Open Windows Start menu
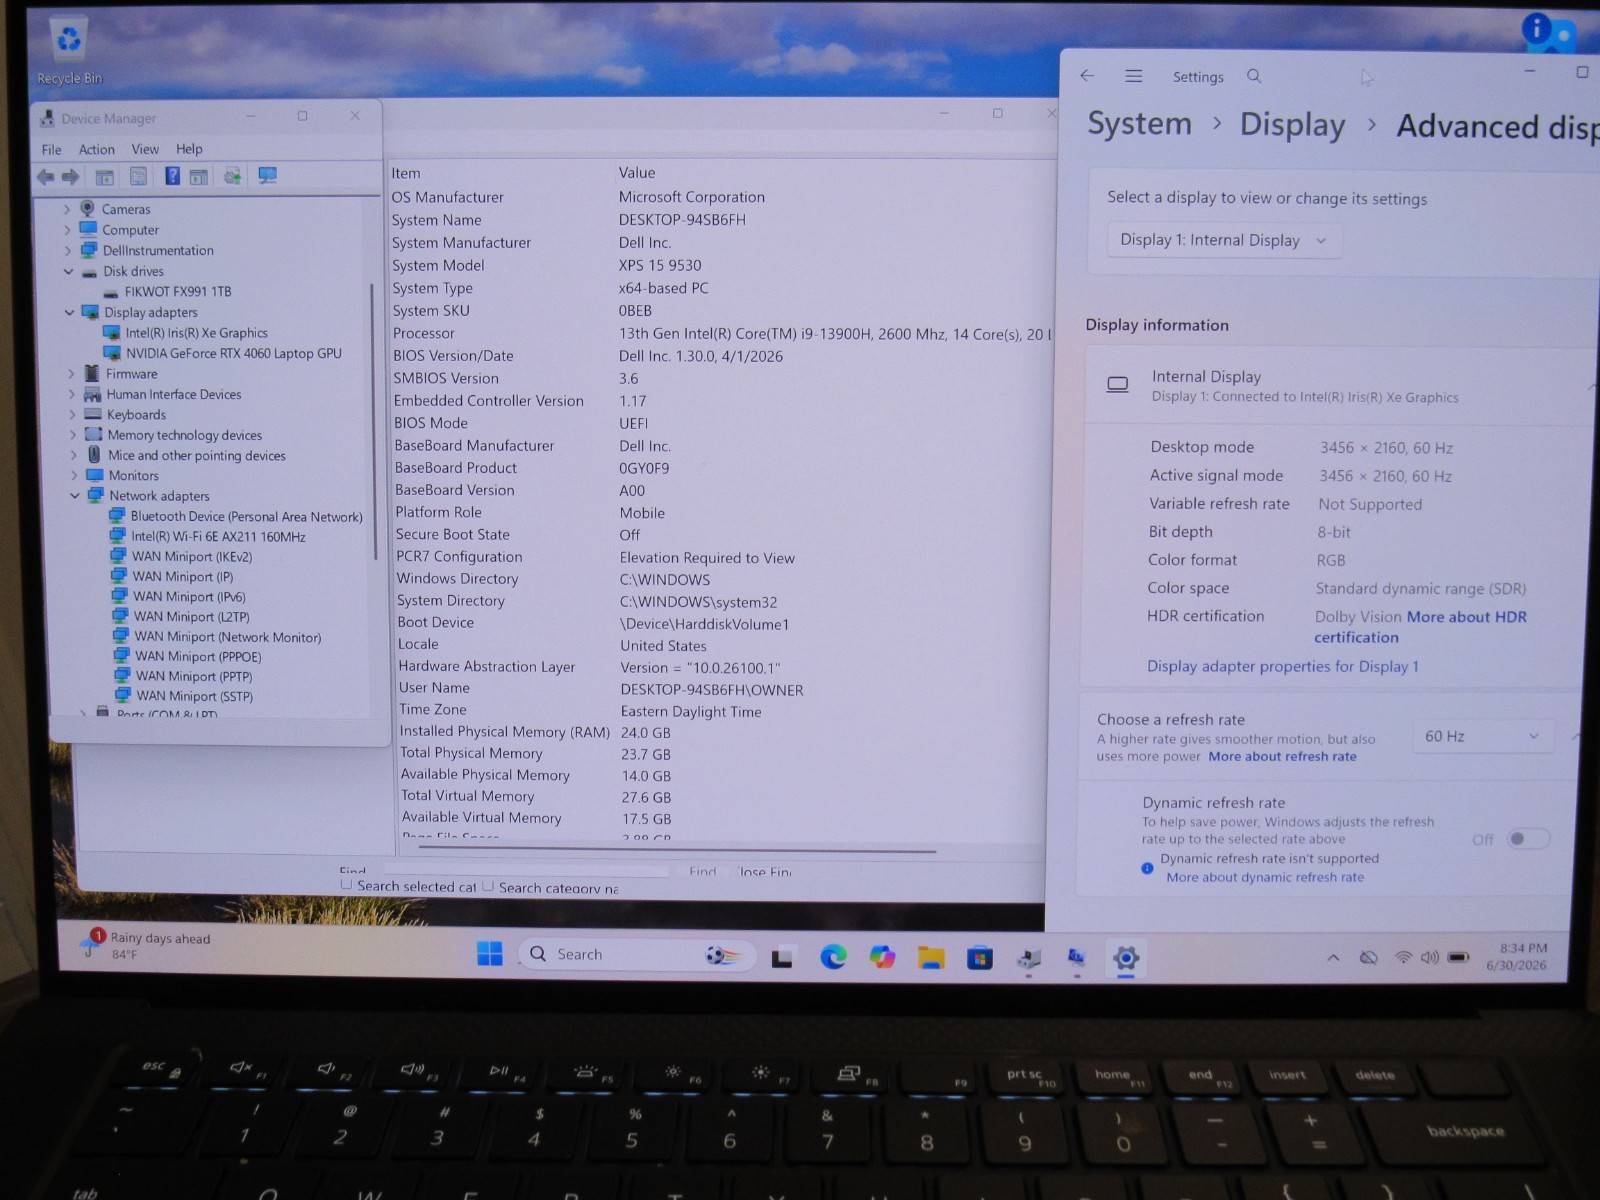 pyautogui.click(x=490, y=954)
